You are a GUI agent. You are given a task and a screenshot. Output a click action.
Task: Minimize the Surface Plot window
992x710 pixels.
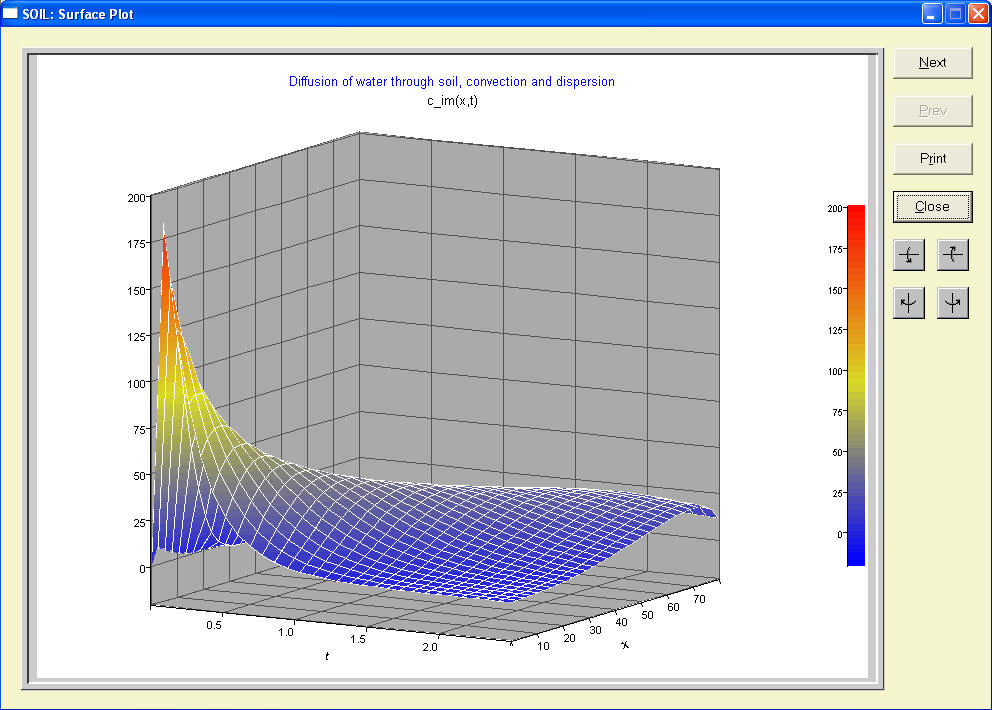tap(932, 14)
